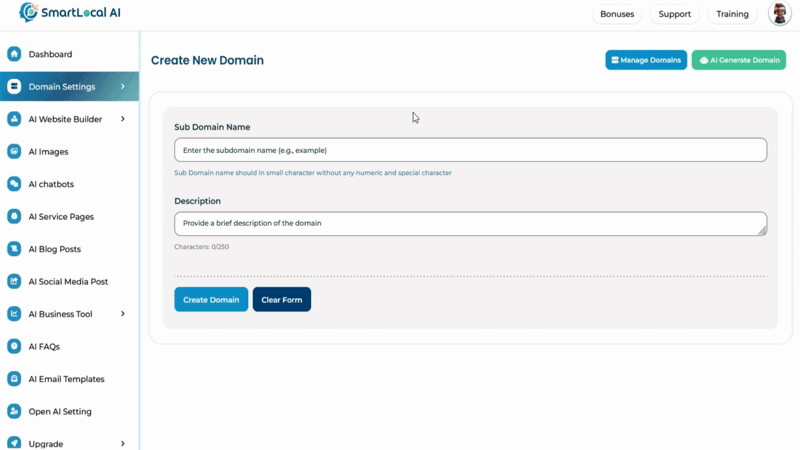Expand the Upgrade menu chevron

coord(123,443)
